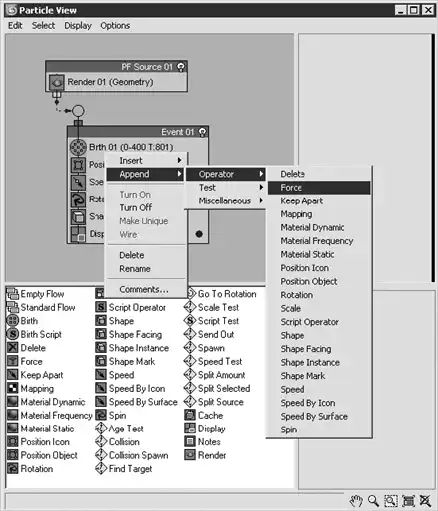Click the Zoom magnifier icon
The height and width of the screenshot is (511, 438).
[x=373, y=501]
